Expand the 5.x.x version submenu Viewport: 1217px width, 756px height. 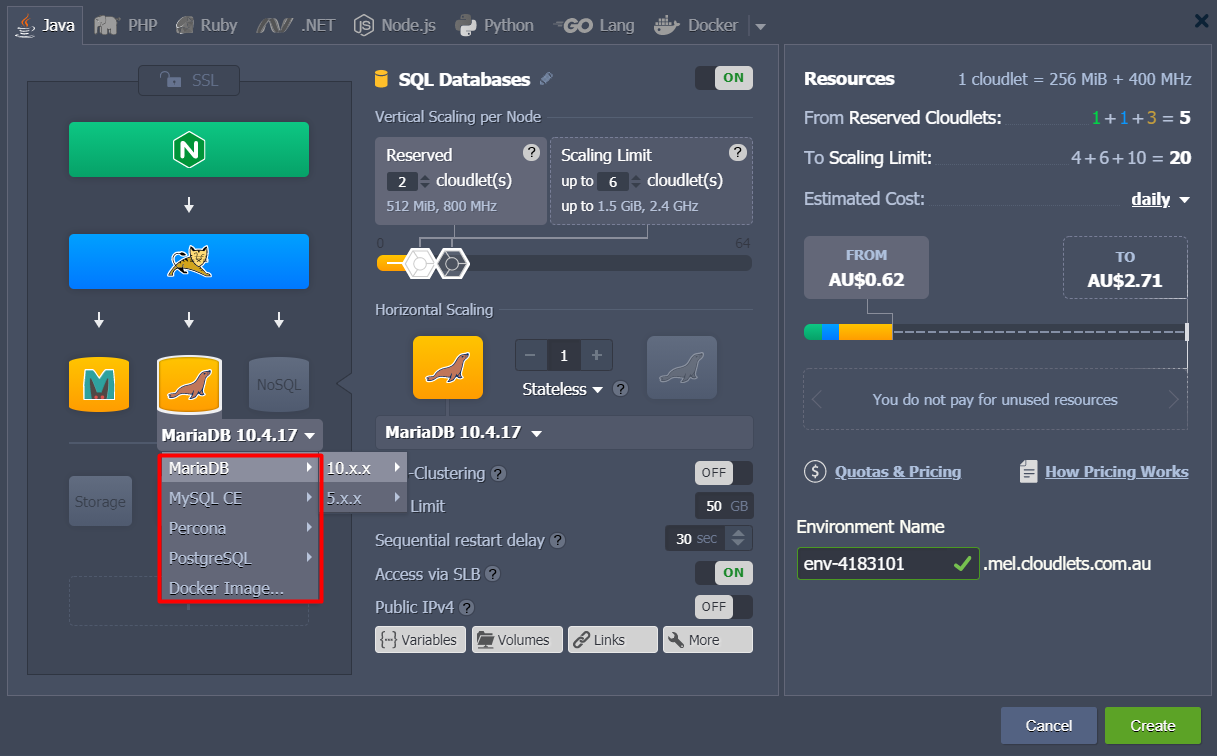click(x=365, y=498)
